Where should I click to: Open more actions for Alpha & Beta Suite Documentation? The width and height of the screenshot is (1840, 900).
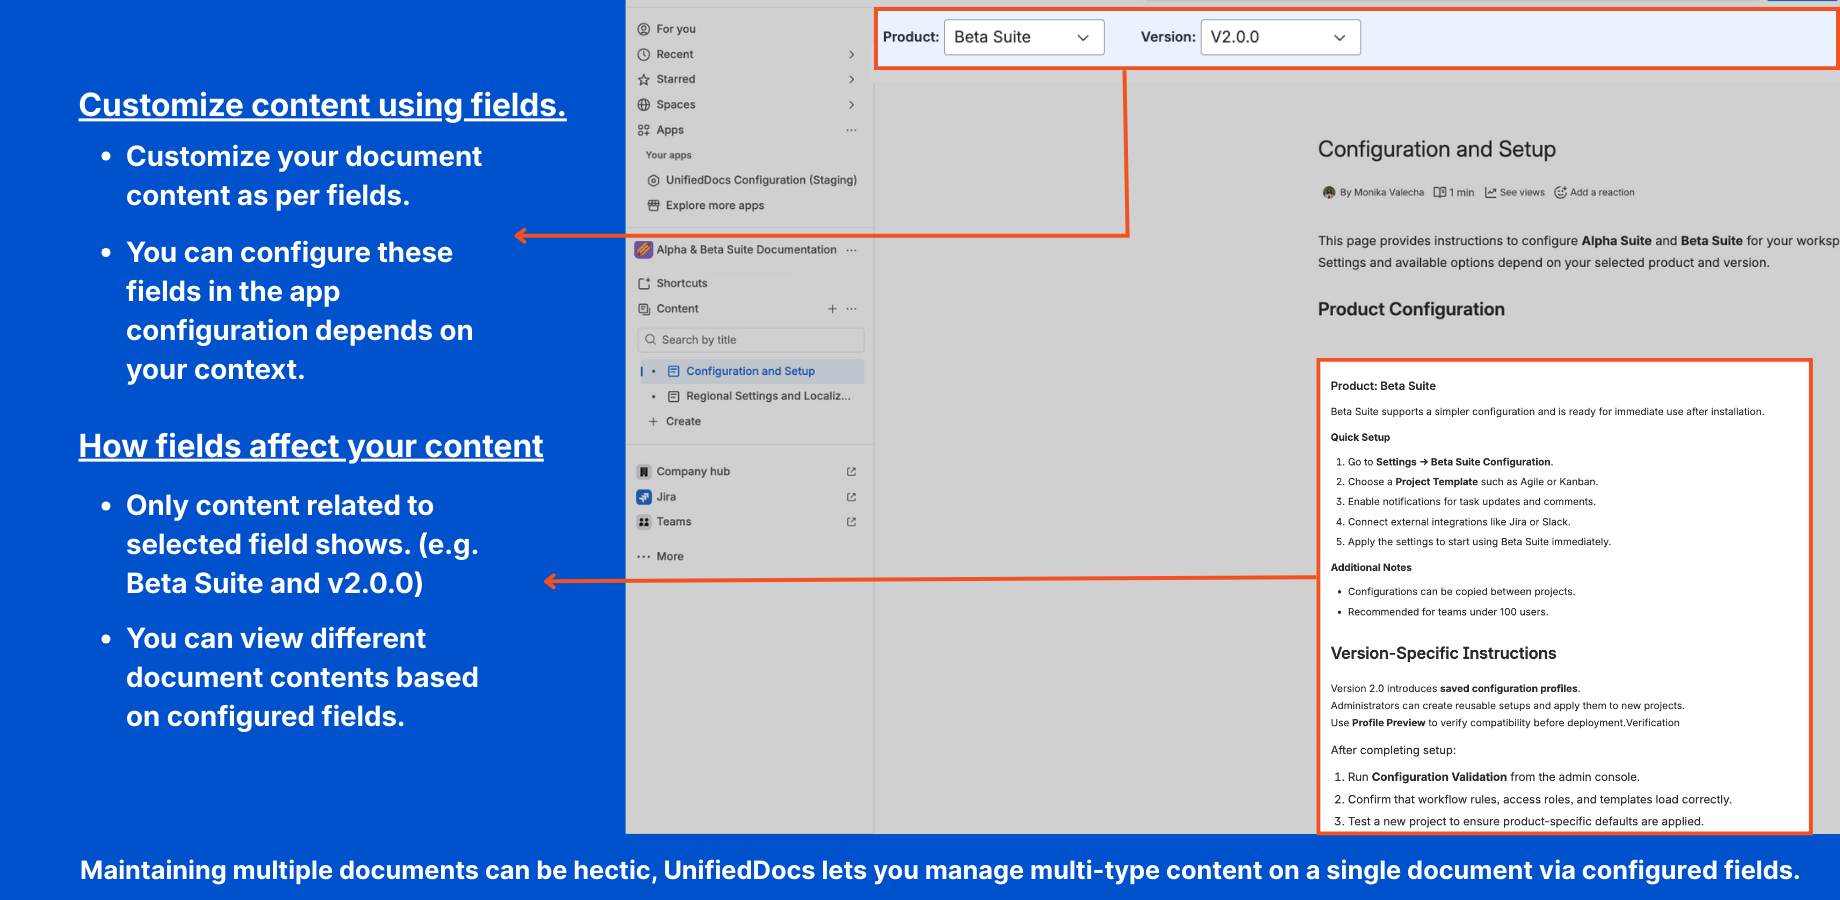point(851,250)
